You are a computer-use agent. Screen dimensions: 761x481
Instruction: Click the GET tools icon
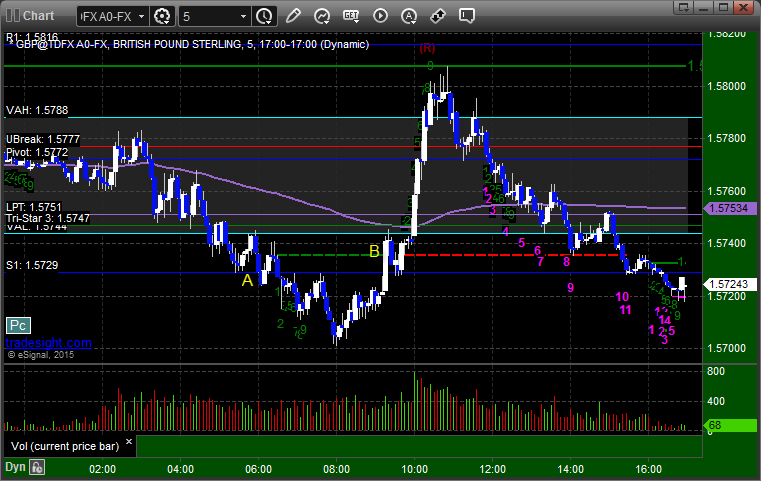click(x=351, y=16)
